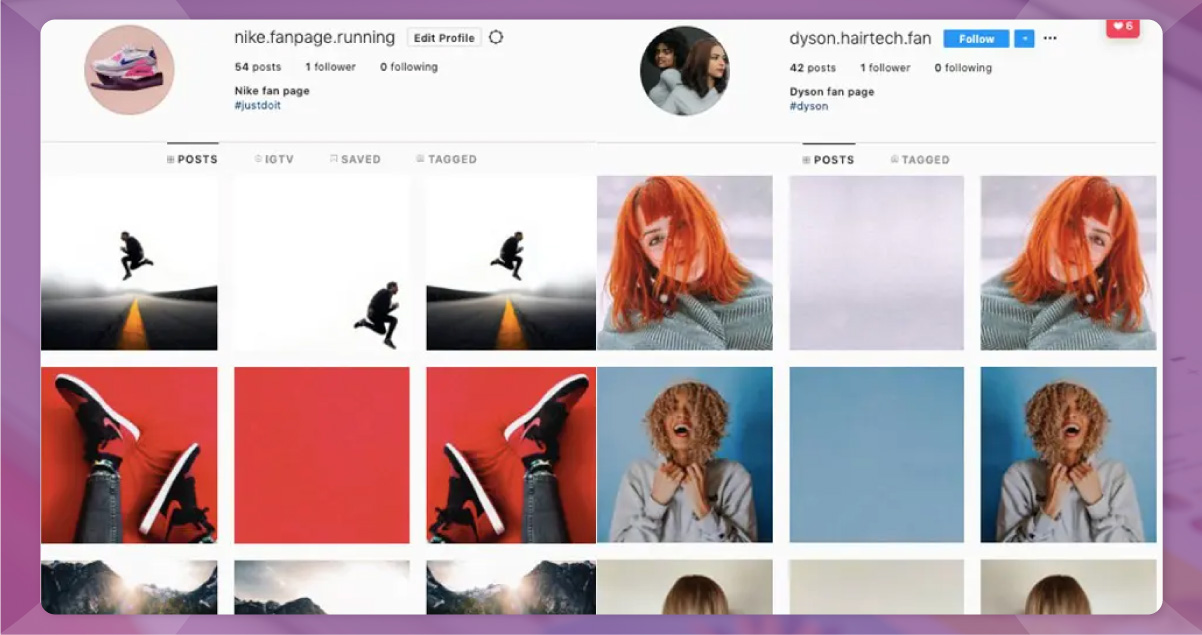The width and height of the screenshot is (1202, 635).
Task: View followers of nike.fanpage.running
Action: click(328, 66)
